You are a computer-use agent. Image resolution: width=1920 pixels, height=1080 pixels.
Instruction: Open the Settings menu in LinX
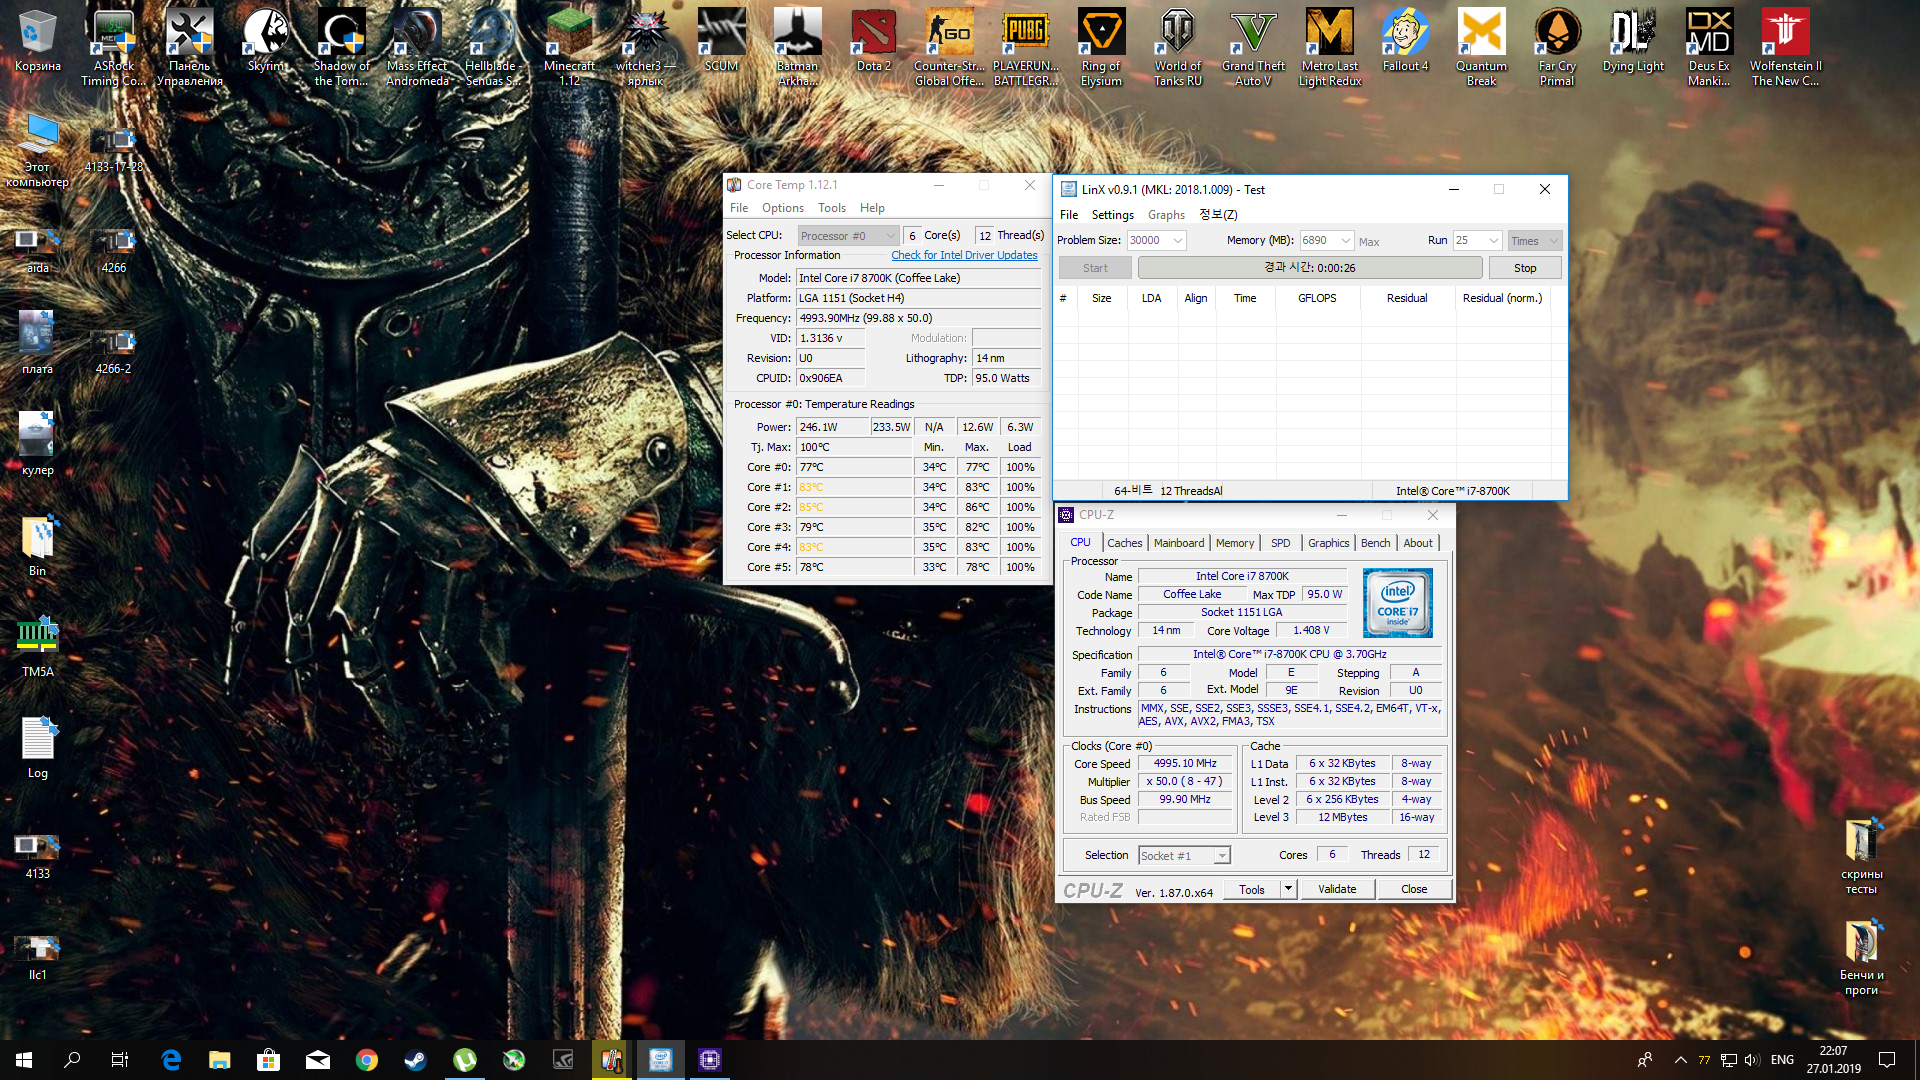[x=1112, y=215]
